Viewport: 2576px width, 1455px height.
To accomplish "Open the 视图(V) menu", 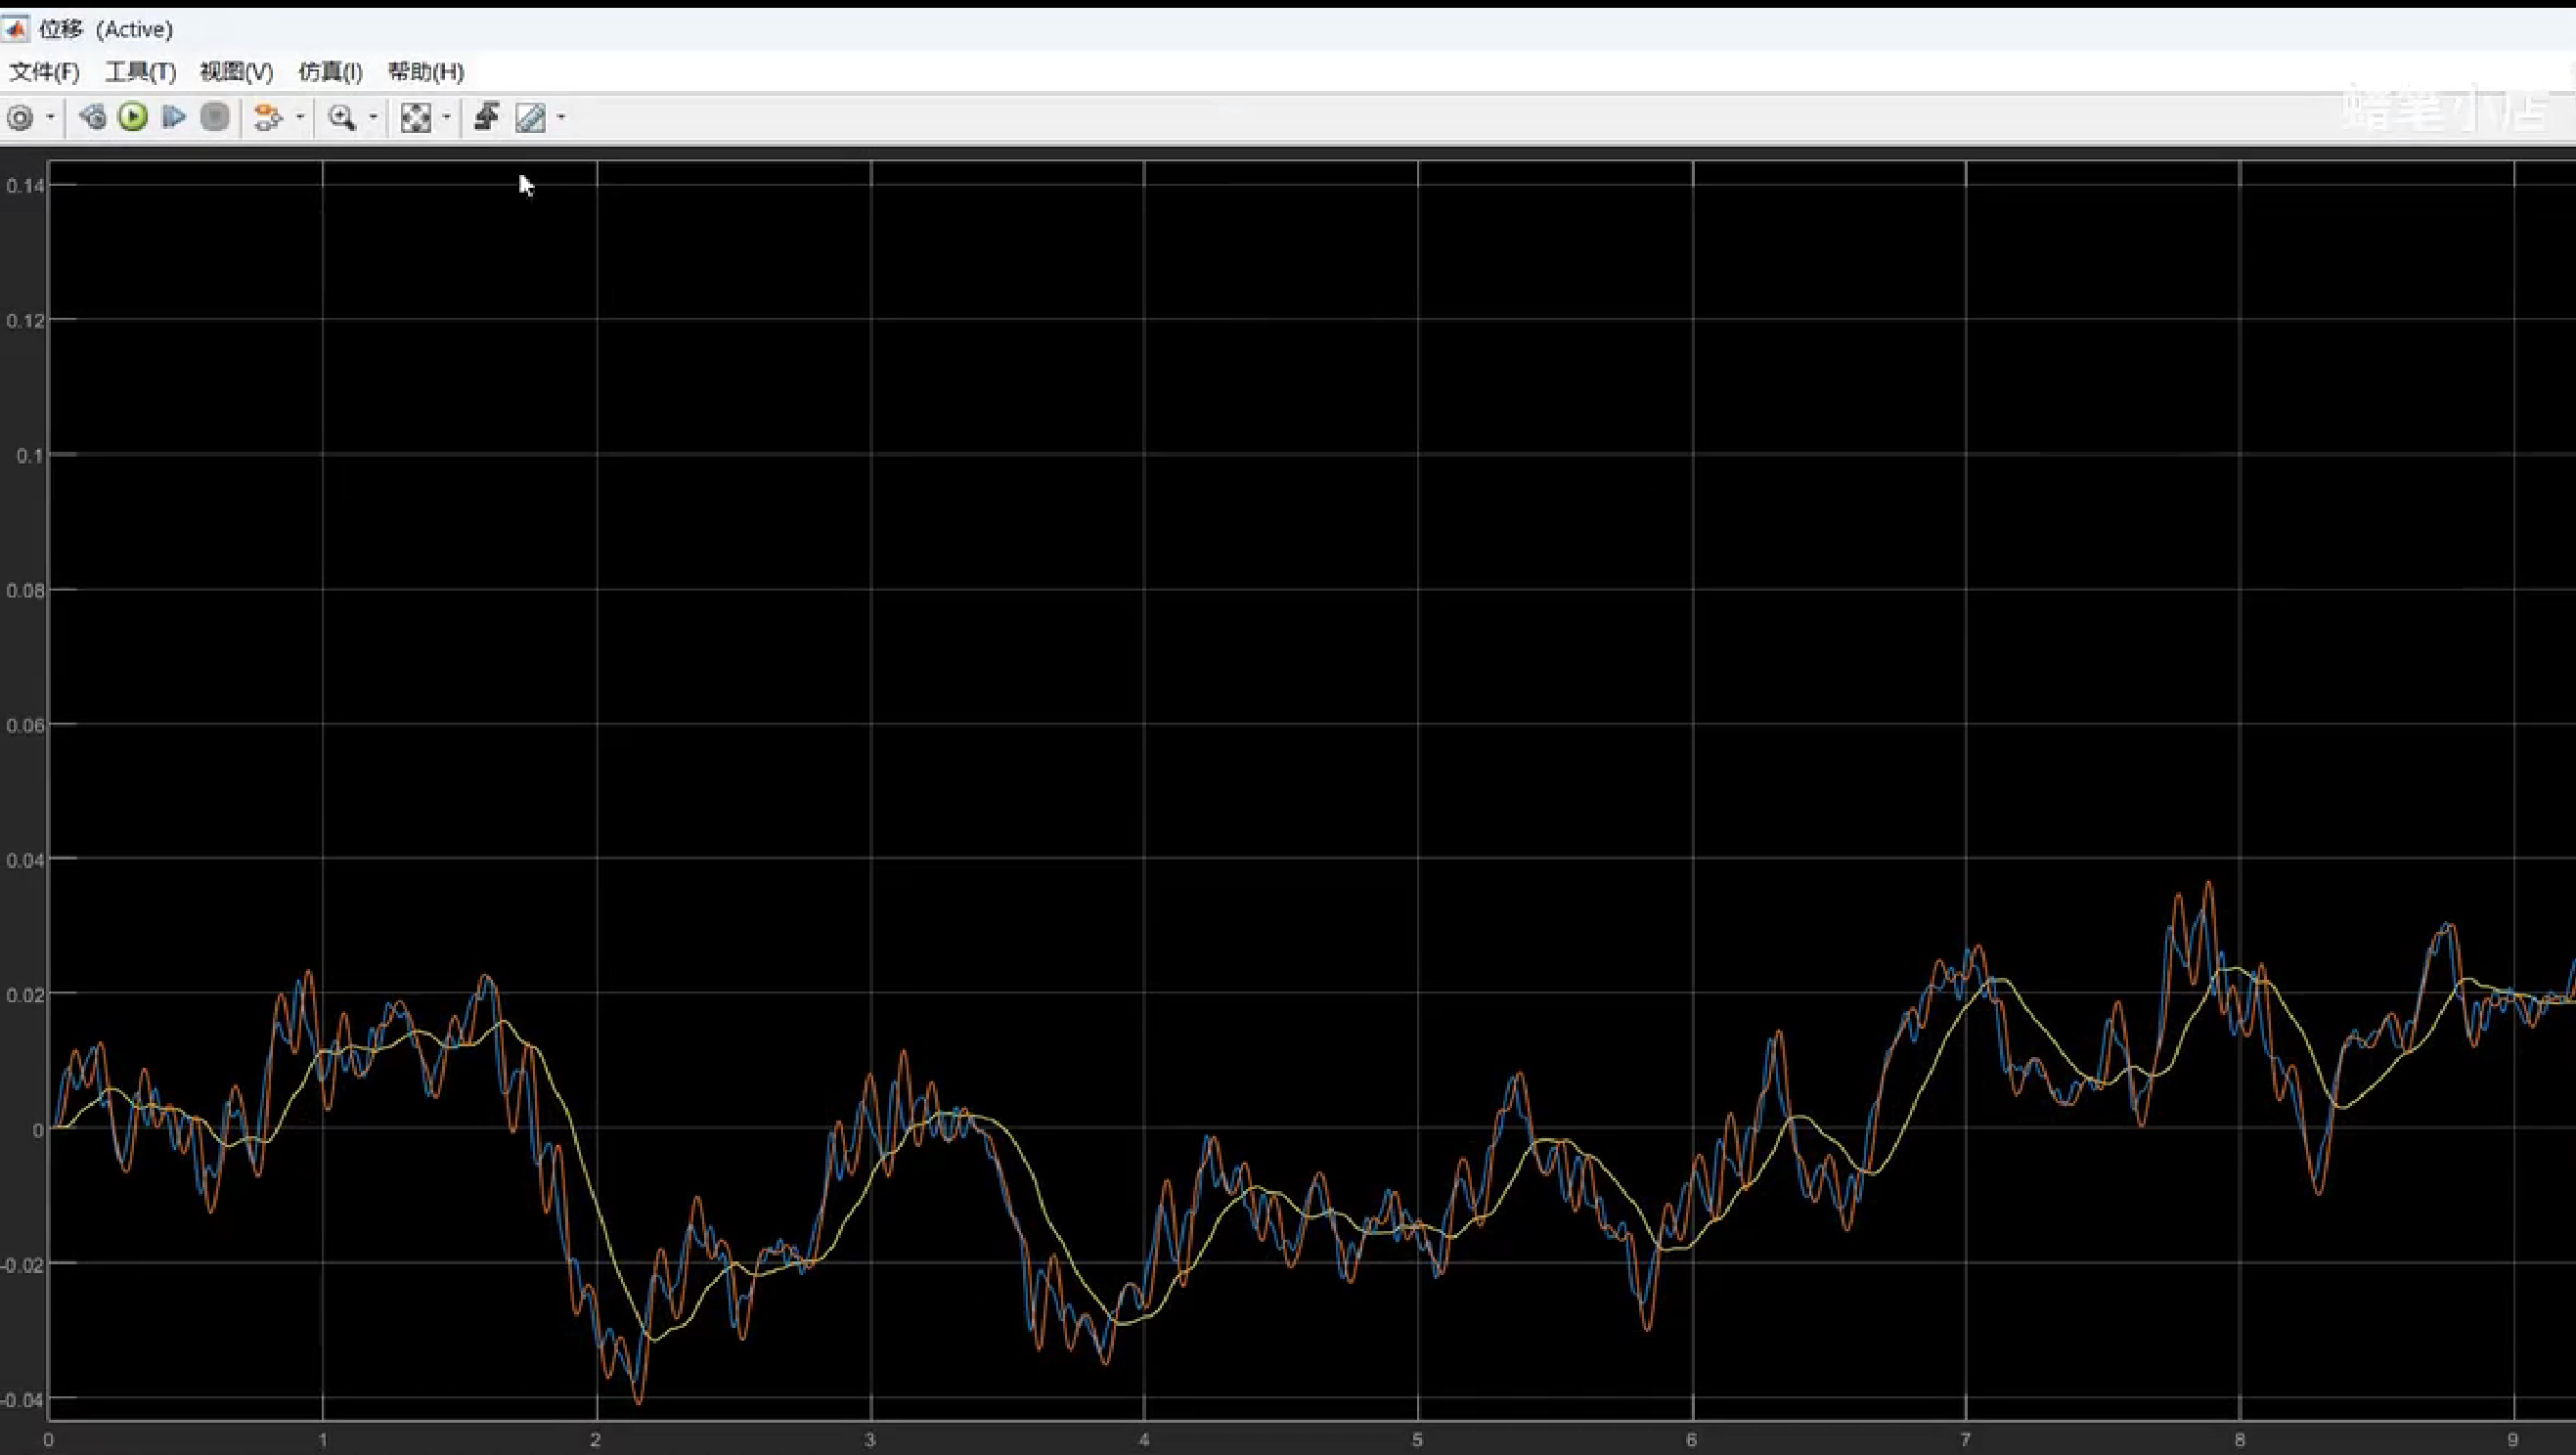I will coord(236,72).
